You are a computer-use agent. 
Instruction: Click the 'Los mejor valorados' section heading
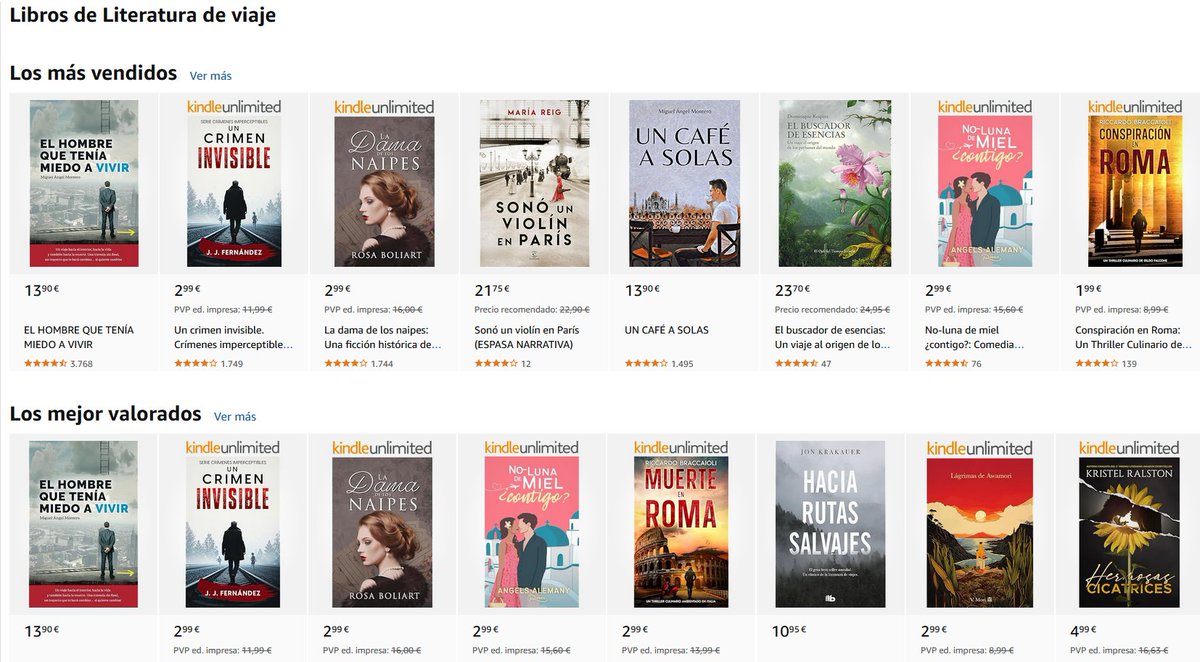pyautogui.click(x=105, y=414)
